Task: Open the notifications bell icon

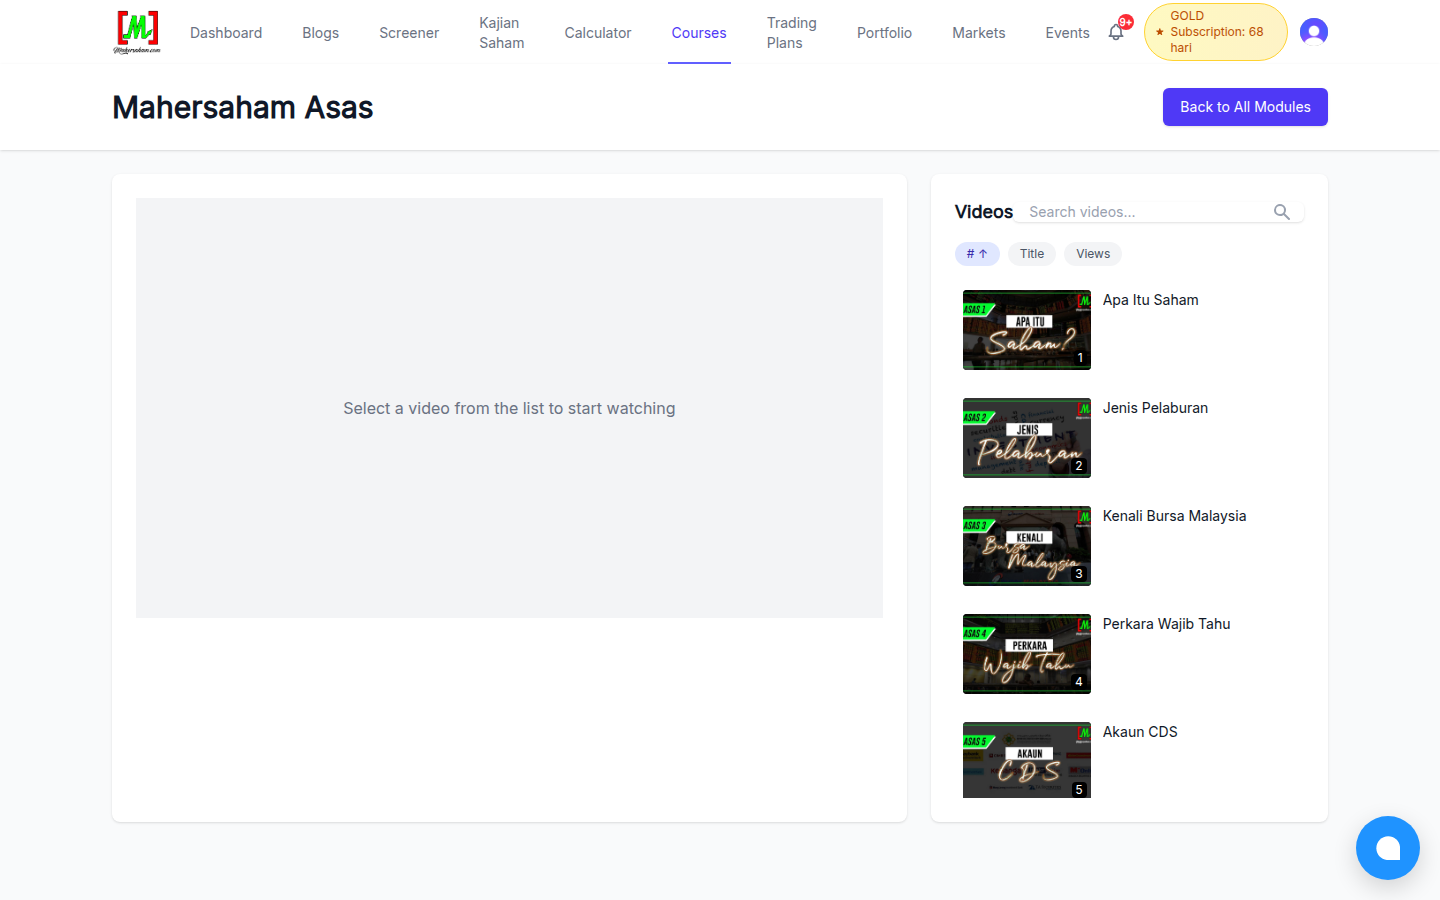Action: [1116, 32]
